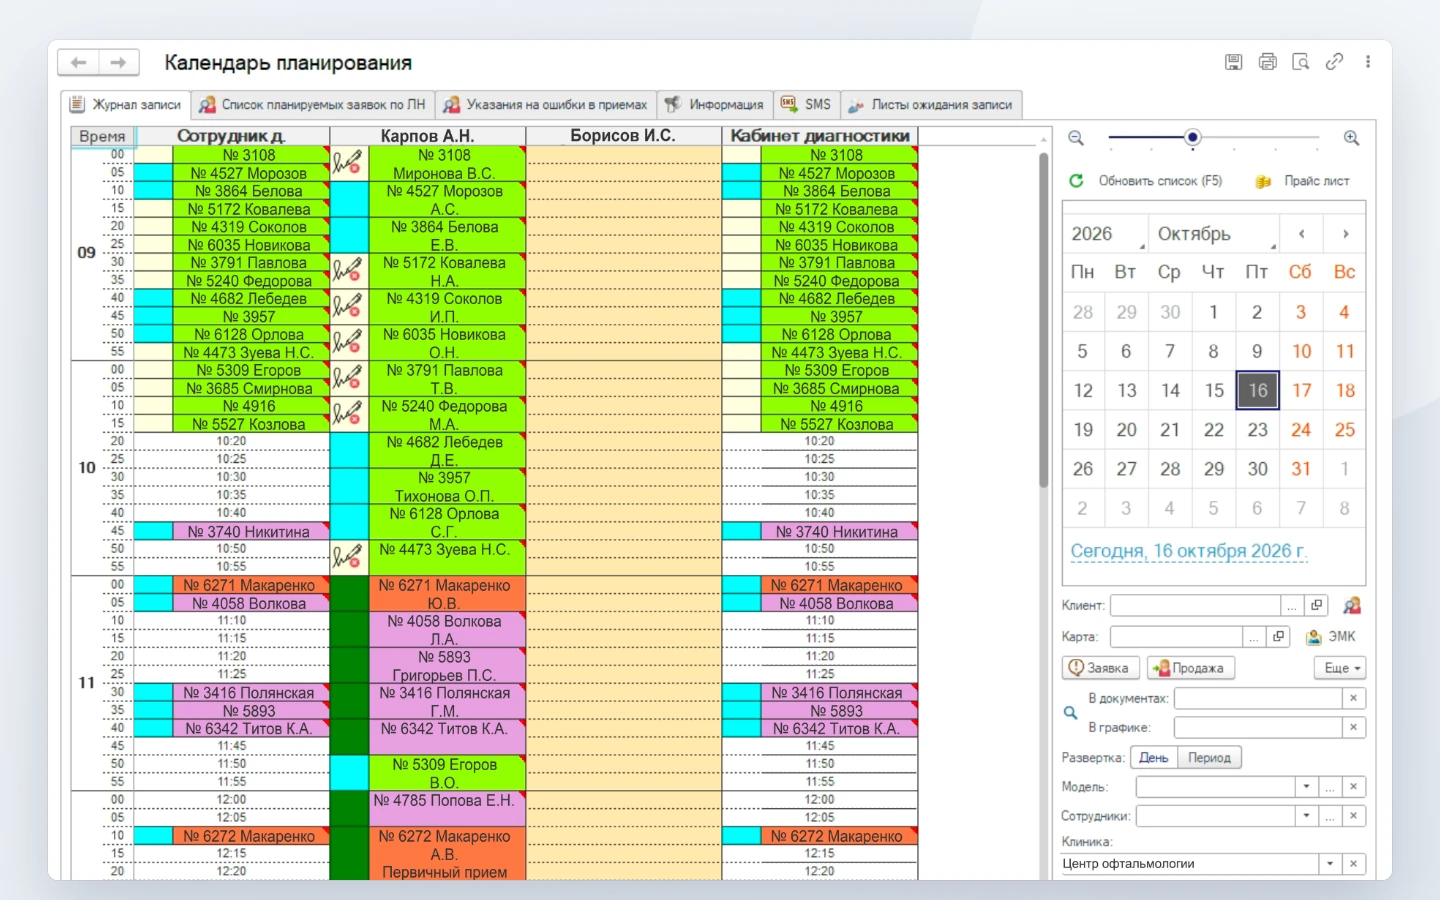Open the Список планируемых заявок по ЛН tab
This screenshot has height=900, width=1440.
coord(312,104)
